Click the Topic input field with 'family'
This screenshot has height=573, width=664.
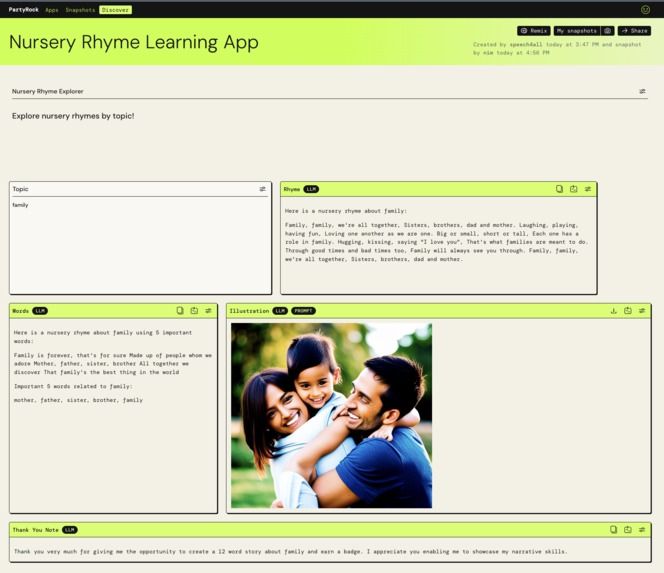pos(140,245)
